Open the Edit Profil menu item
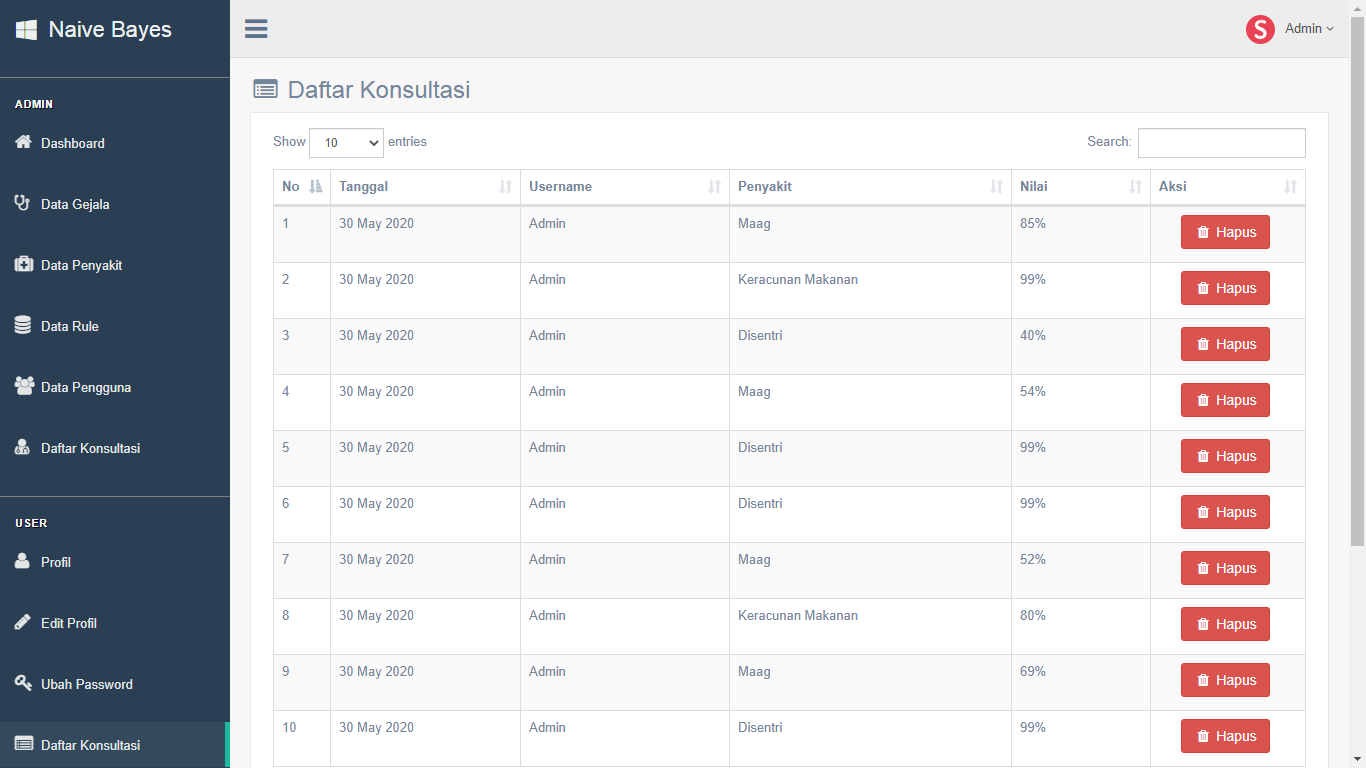Viewport: 1366px width, 768px height. (x=115, y=623)
